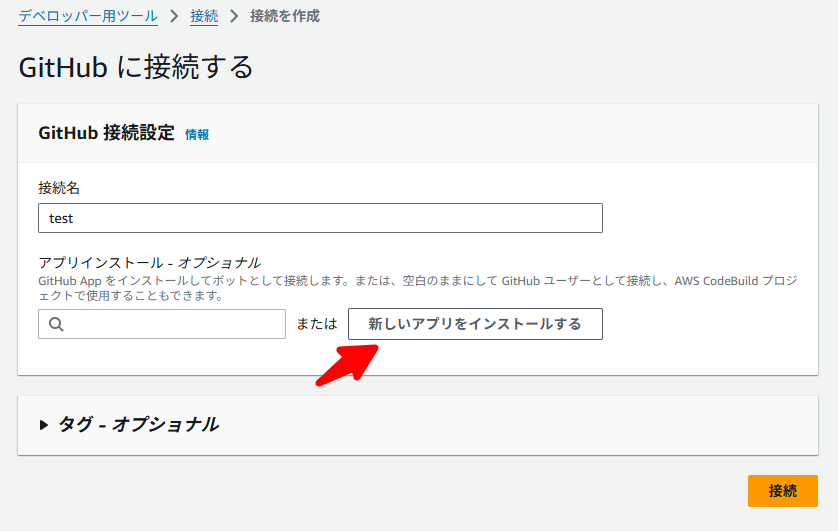Select the 接続を作成 breadcrumb text

point(285,16)
